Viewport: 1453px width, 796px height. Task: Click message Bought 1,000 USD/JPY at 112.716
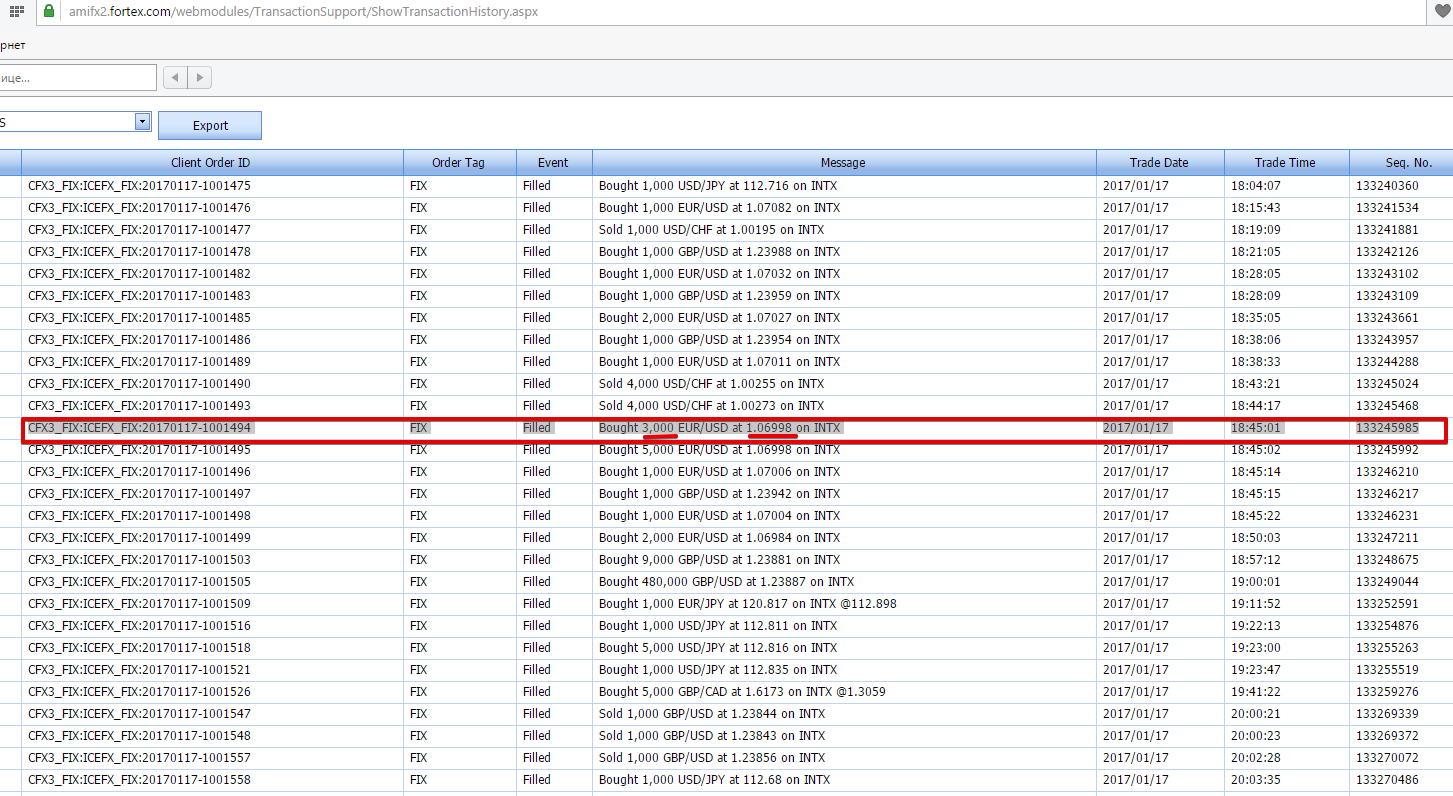pos(719,186)
